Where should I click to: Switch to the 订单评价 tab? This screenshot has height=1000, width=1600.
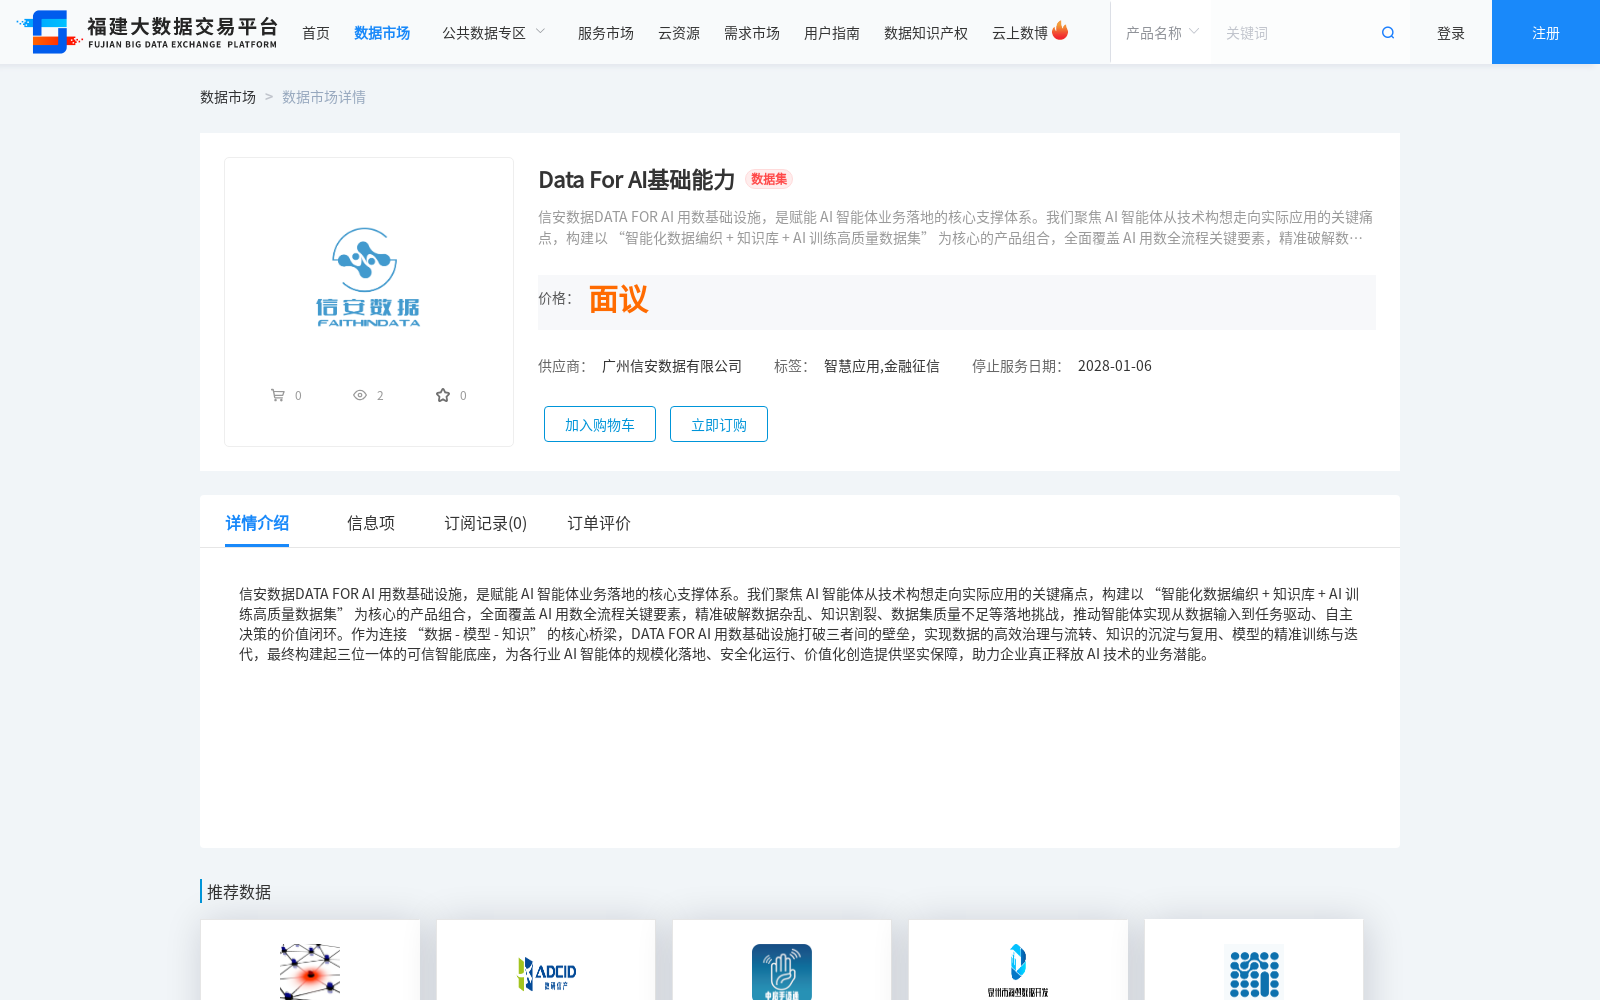[599, 523]
